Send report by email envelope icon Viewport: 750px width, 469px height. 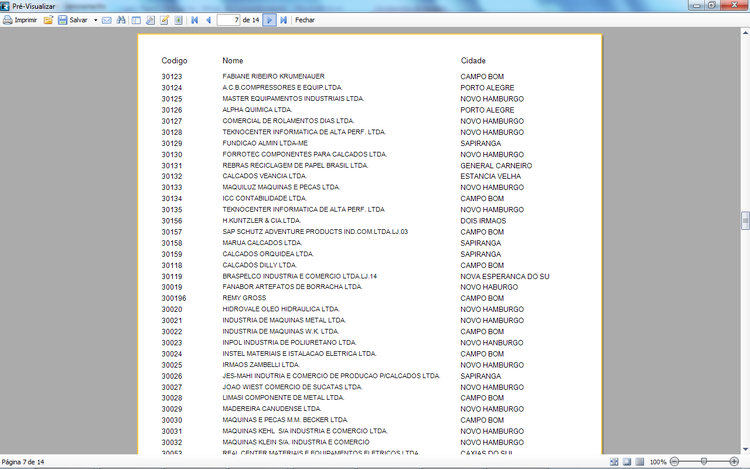[x=107, y=20]
